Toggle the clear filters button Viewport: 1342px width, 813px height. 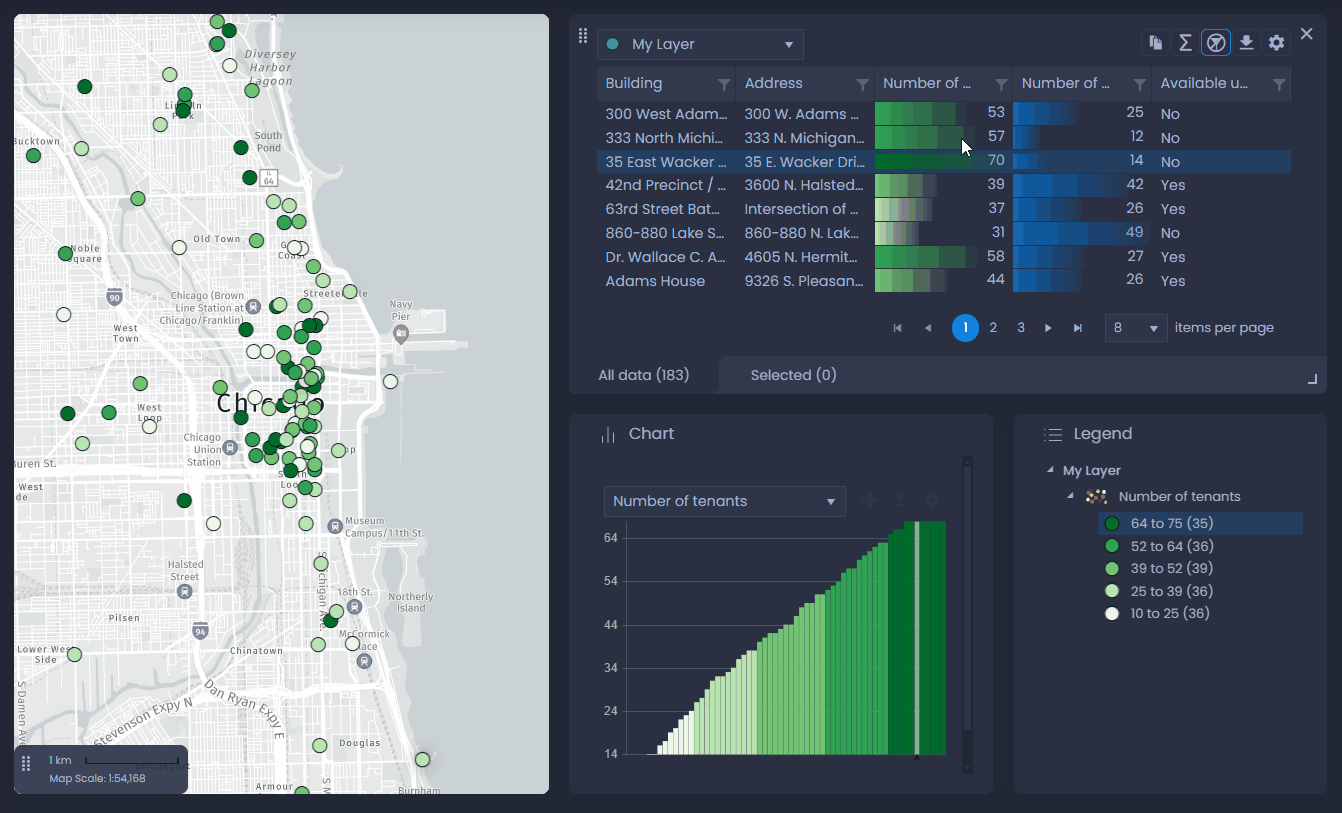click(1216, 42)
